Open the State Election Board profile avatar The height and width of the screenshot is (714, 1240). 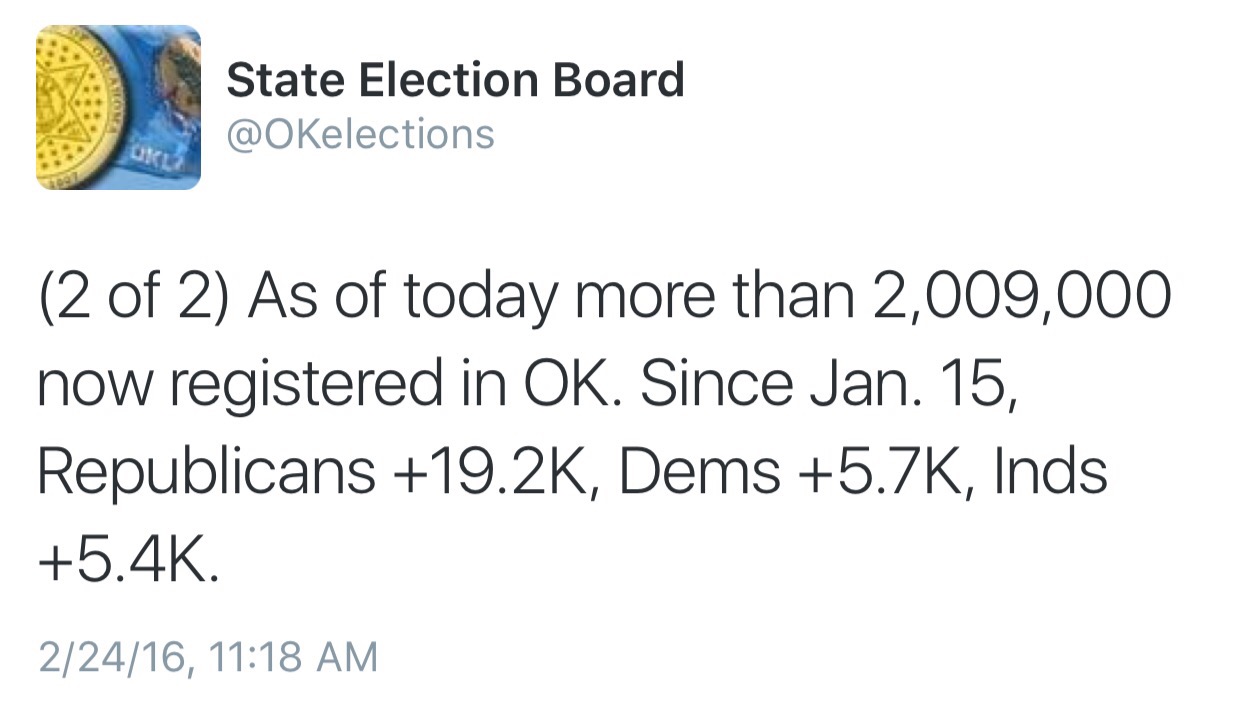(x=118, y=108)
